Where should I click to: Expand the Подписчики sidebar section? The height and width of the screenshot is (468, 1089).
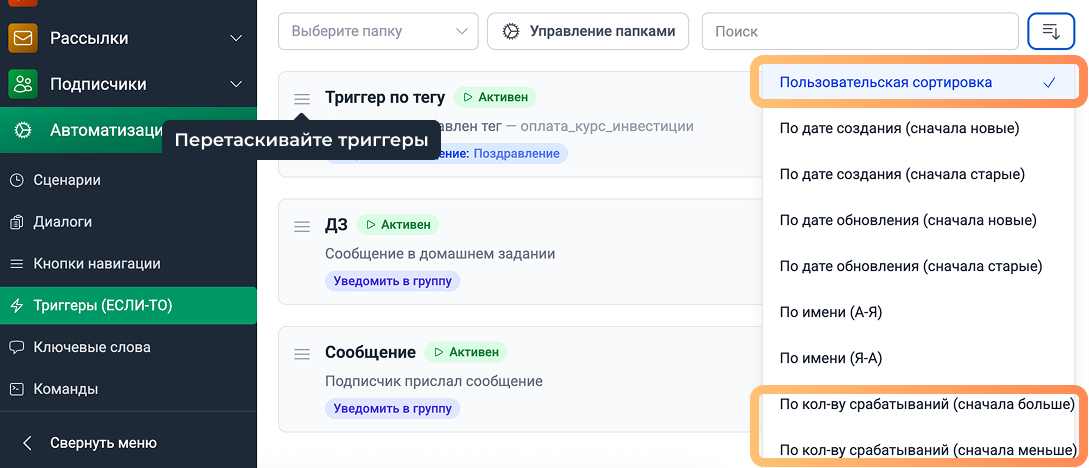236,84
